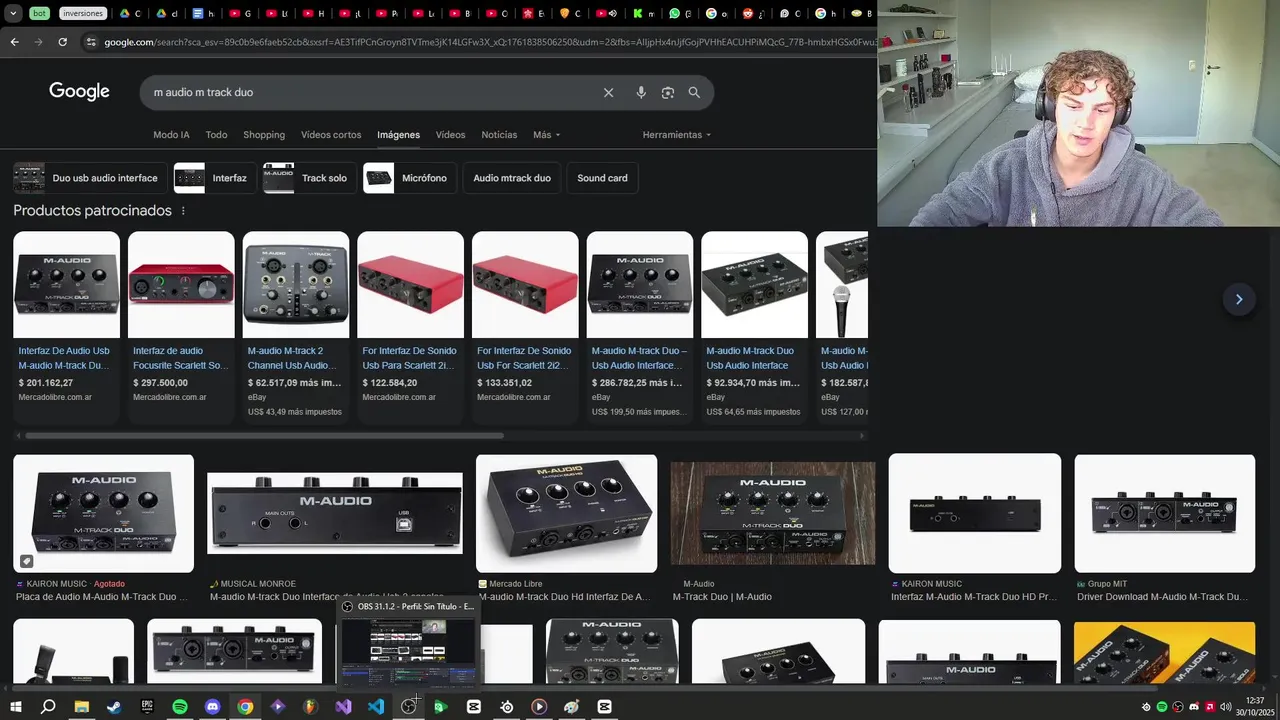The height and width of the screenshot is (720, 1280).
Task: Click the volume speaker tray icon
Action: point(1226,707)
